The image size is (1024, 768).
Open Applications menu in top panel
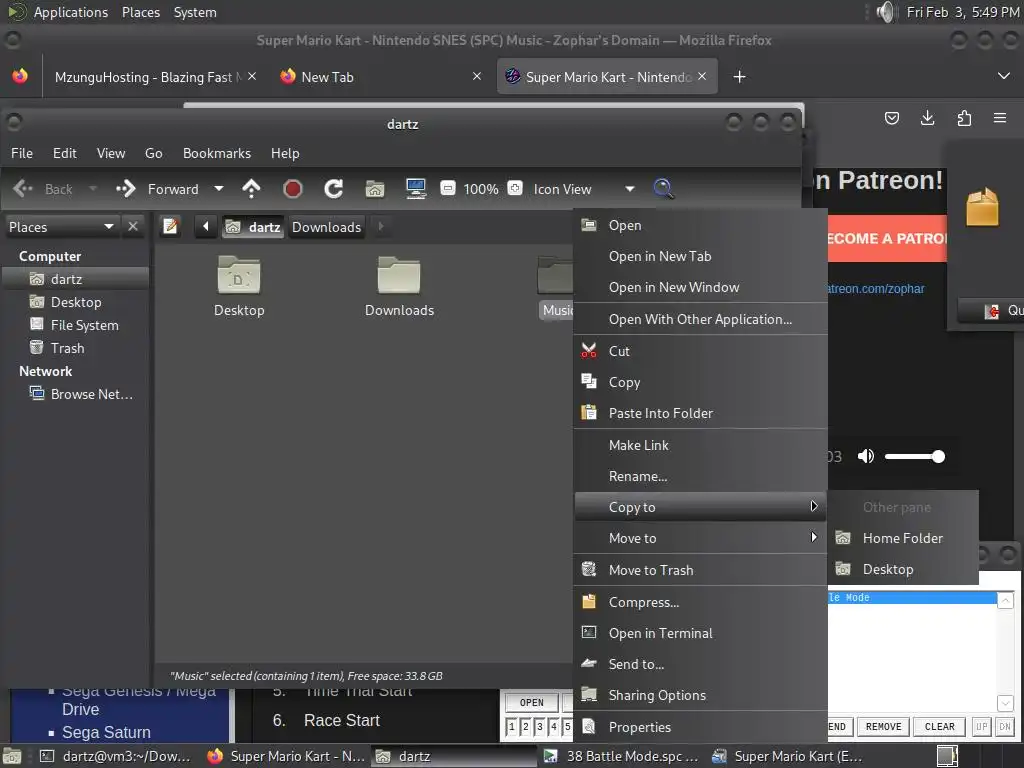pos(71,12)
